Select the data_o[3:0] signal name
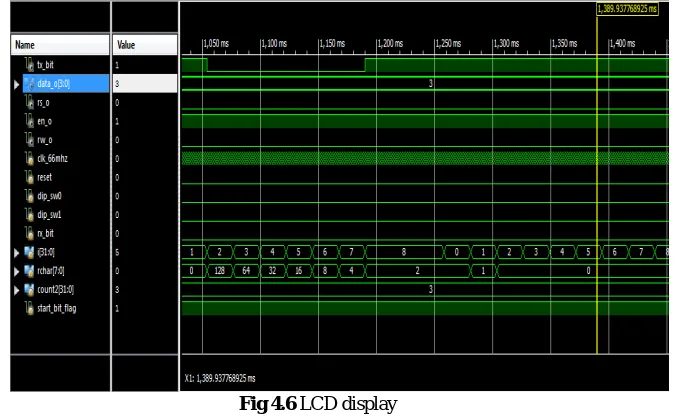Screen dimensions: 674x416 (x=53, y=83)
